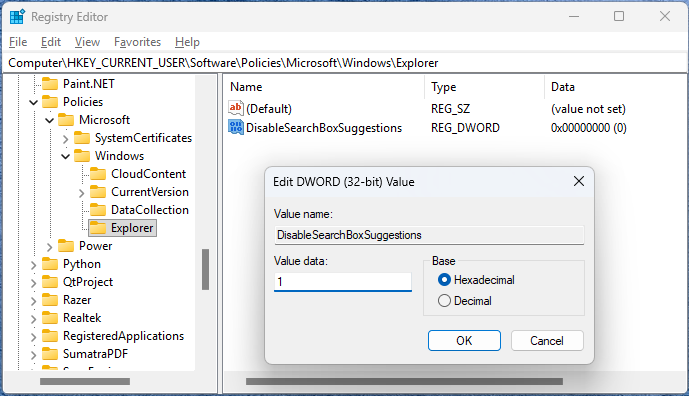Viewport: 689px width, 396px height.
Task: Click the Windows folder icon in tree
Action: [x=82, y=156]
